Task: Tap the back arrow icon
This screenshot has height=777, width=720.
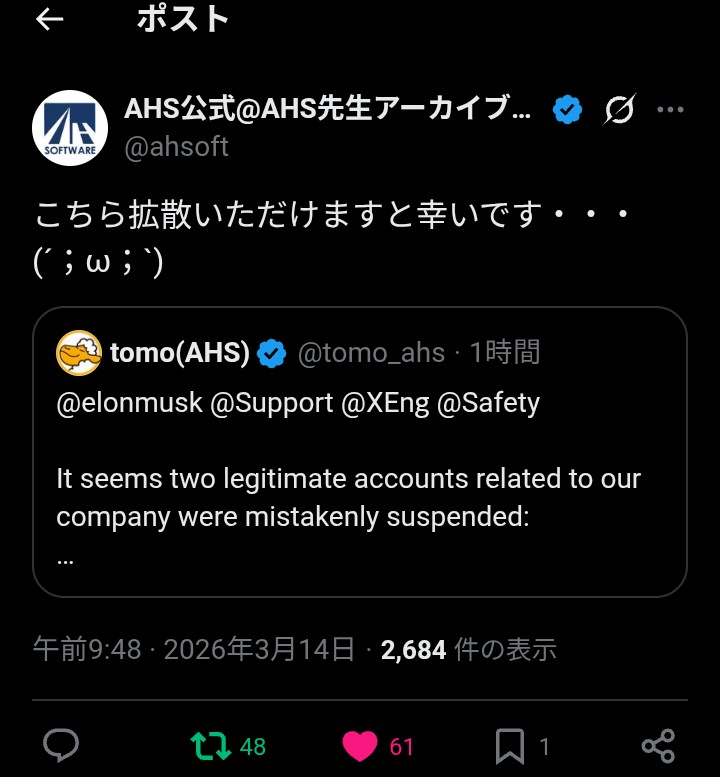Action: [50, 20]
